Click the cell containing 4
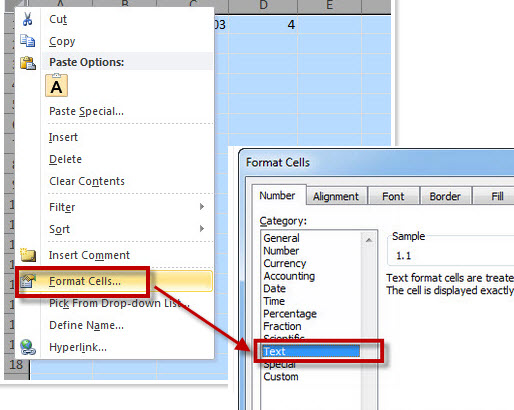The height and width of the screenshot is (410, 514). click(x=263, y=25)
